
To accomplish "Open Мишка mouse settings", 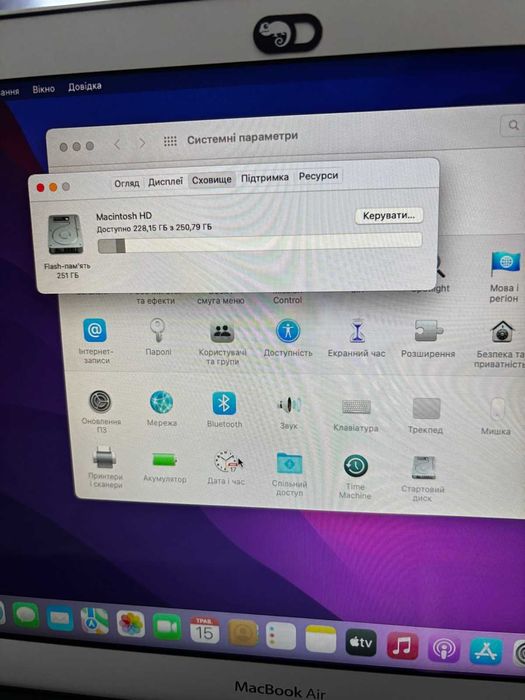I will (x=496, y=416).
